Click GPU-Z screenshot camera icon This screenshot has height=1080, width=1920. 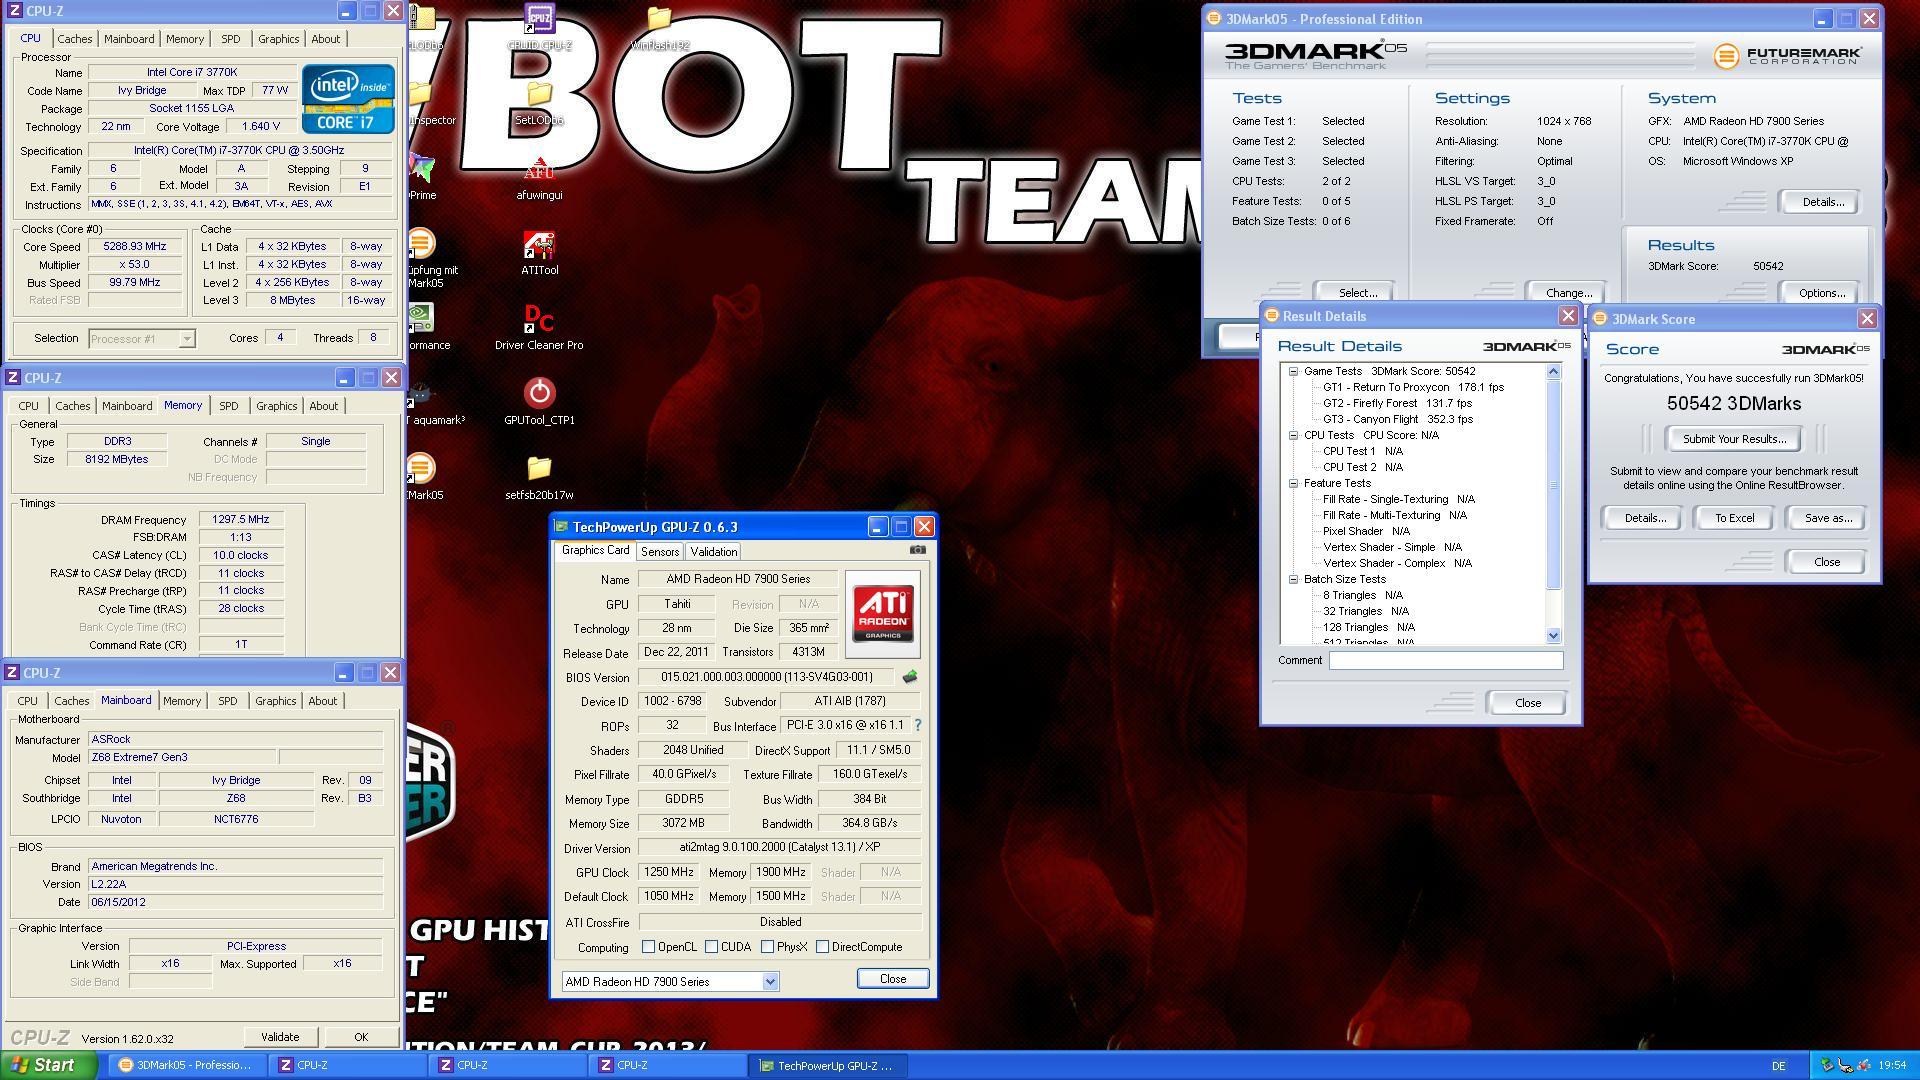click(x=918, y=550)
